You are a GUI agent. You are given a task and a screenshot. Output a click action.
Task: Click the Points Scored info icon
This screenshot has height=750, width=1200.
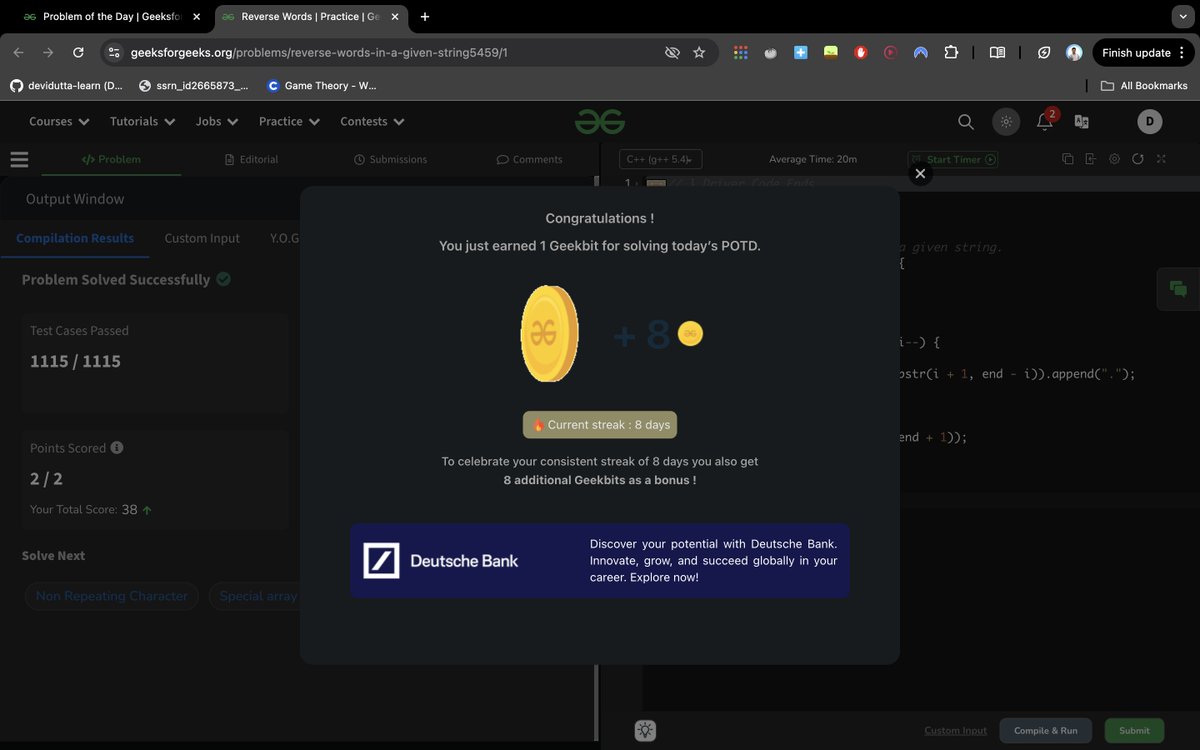[117, 448]
